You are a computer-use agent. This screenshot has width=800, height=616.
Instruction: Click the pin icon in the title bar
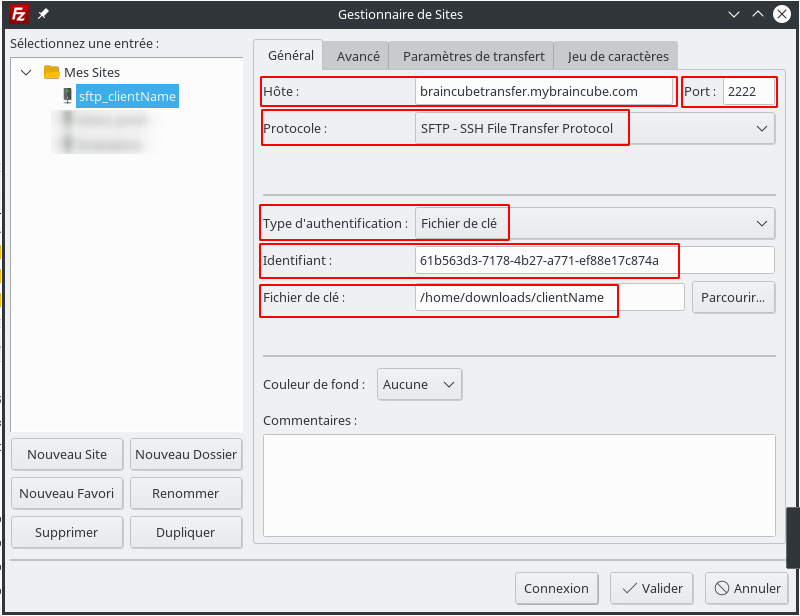pos(43,14)
